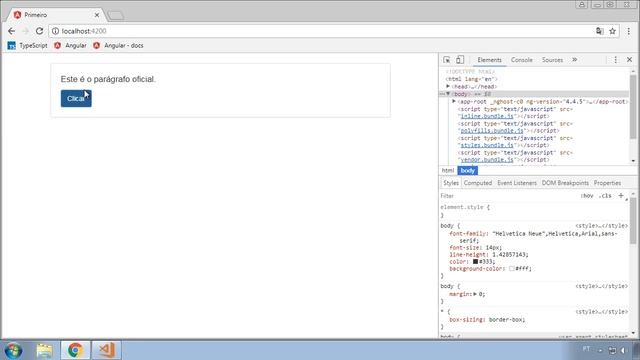Open the Properties sub-tab

click(607, 183)
